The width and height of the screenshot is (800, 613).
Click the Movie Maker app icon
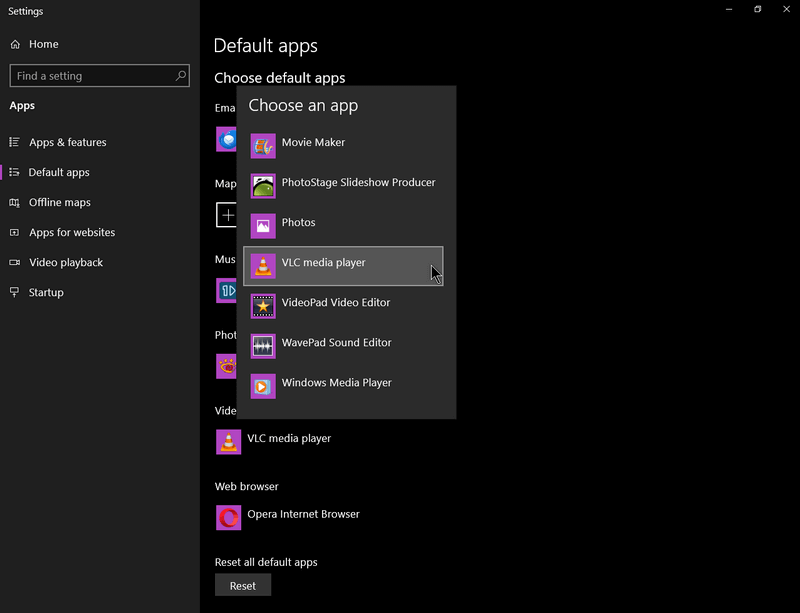(x=263, y=146)
